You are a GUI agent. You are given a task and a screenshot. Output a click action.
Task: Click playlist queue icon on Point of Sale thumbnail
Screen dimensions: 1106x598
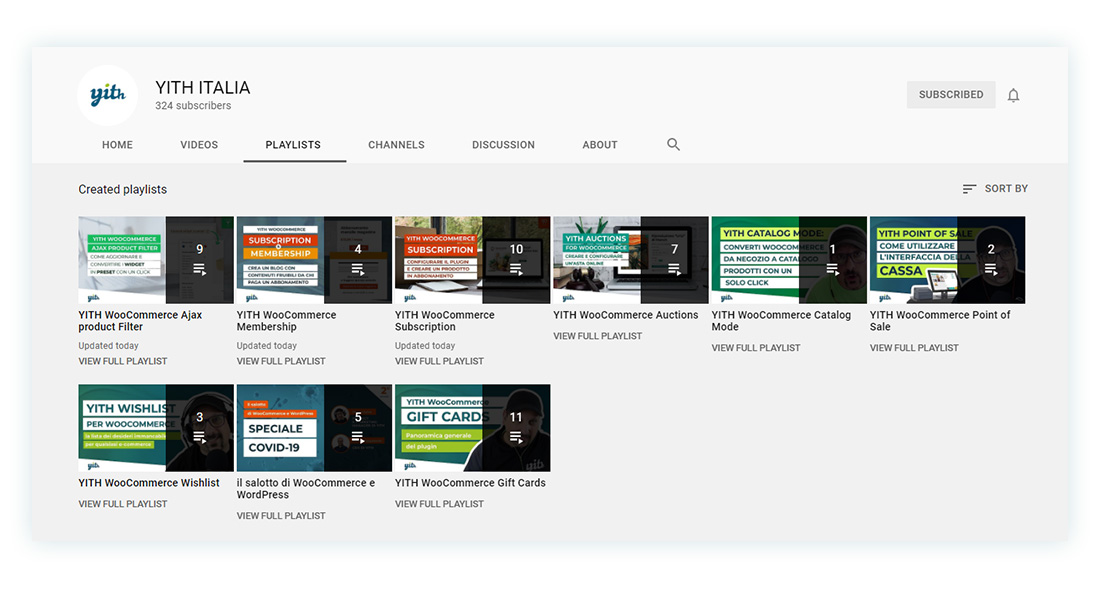[991, 269]
